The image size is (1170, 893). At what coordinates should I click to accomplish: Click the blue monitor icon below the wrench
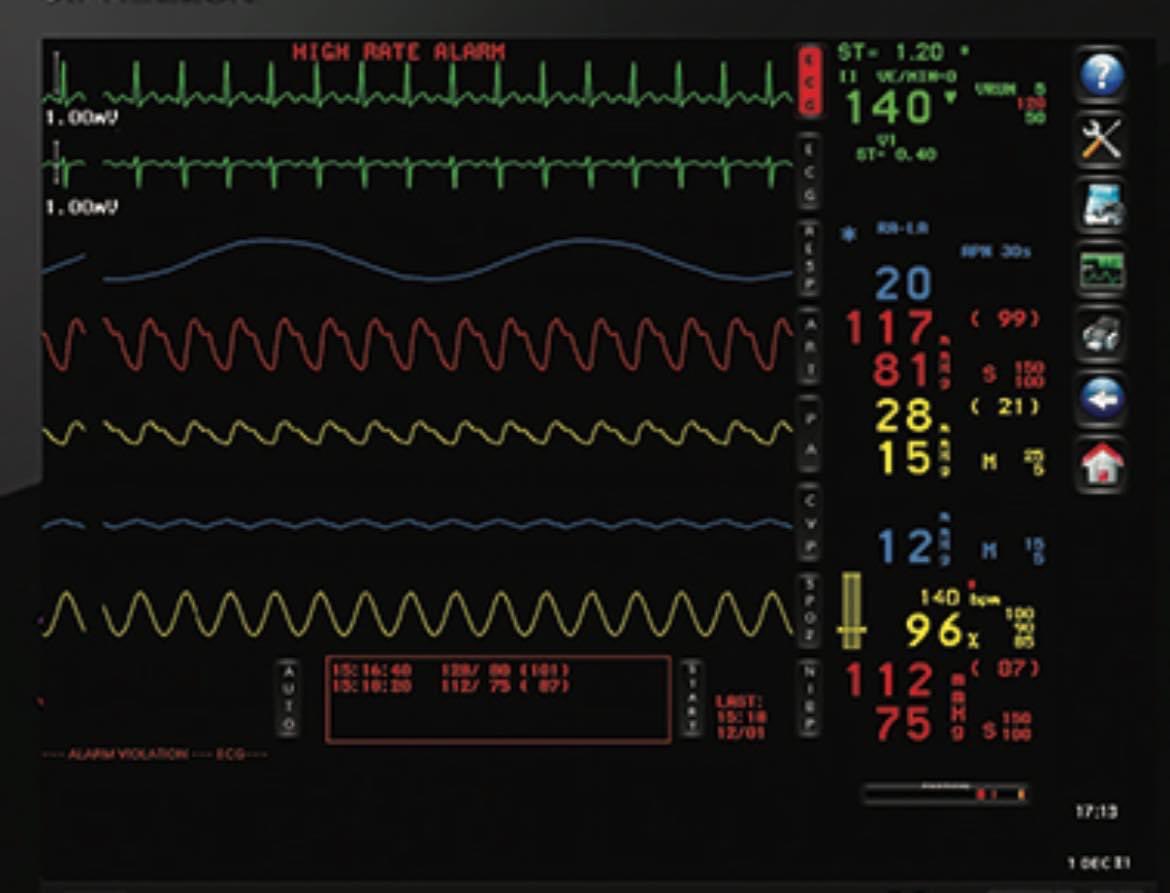1101,204
